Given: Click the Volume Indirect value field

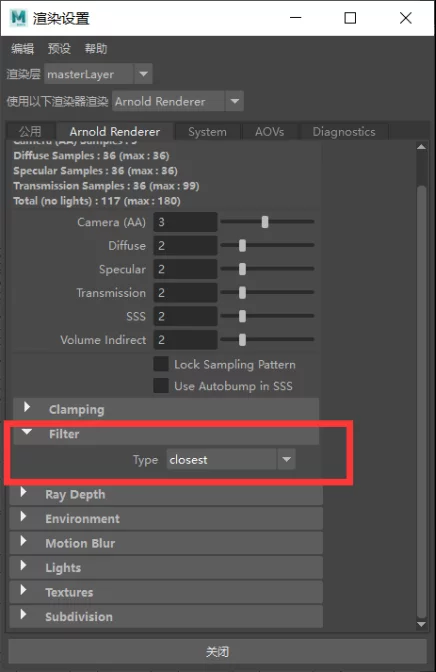Looking at the screenshot, I should point(185,340).
